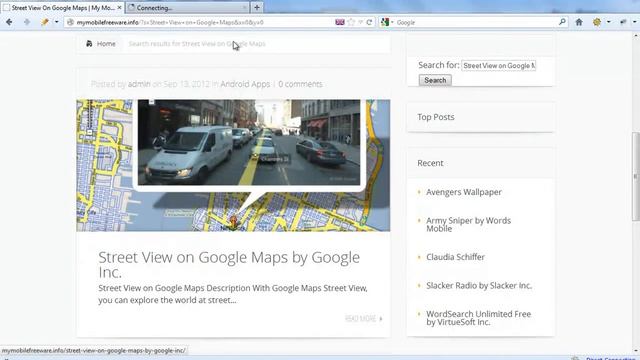Click the rightmost addon toolbar icon
Image resolution: width=640 pixels, height=360 pixels.
[x=623, y=22]
